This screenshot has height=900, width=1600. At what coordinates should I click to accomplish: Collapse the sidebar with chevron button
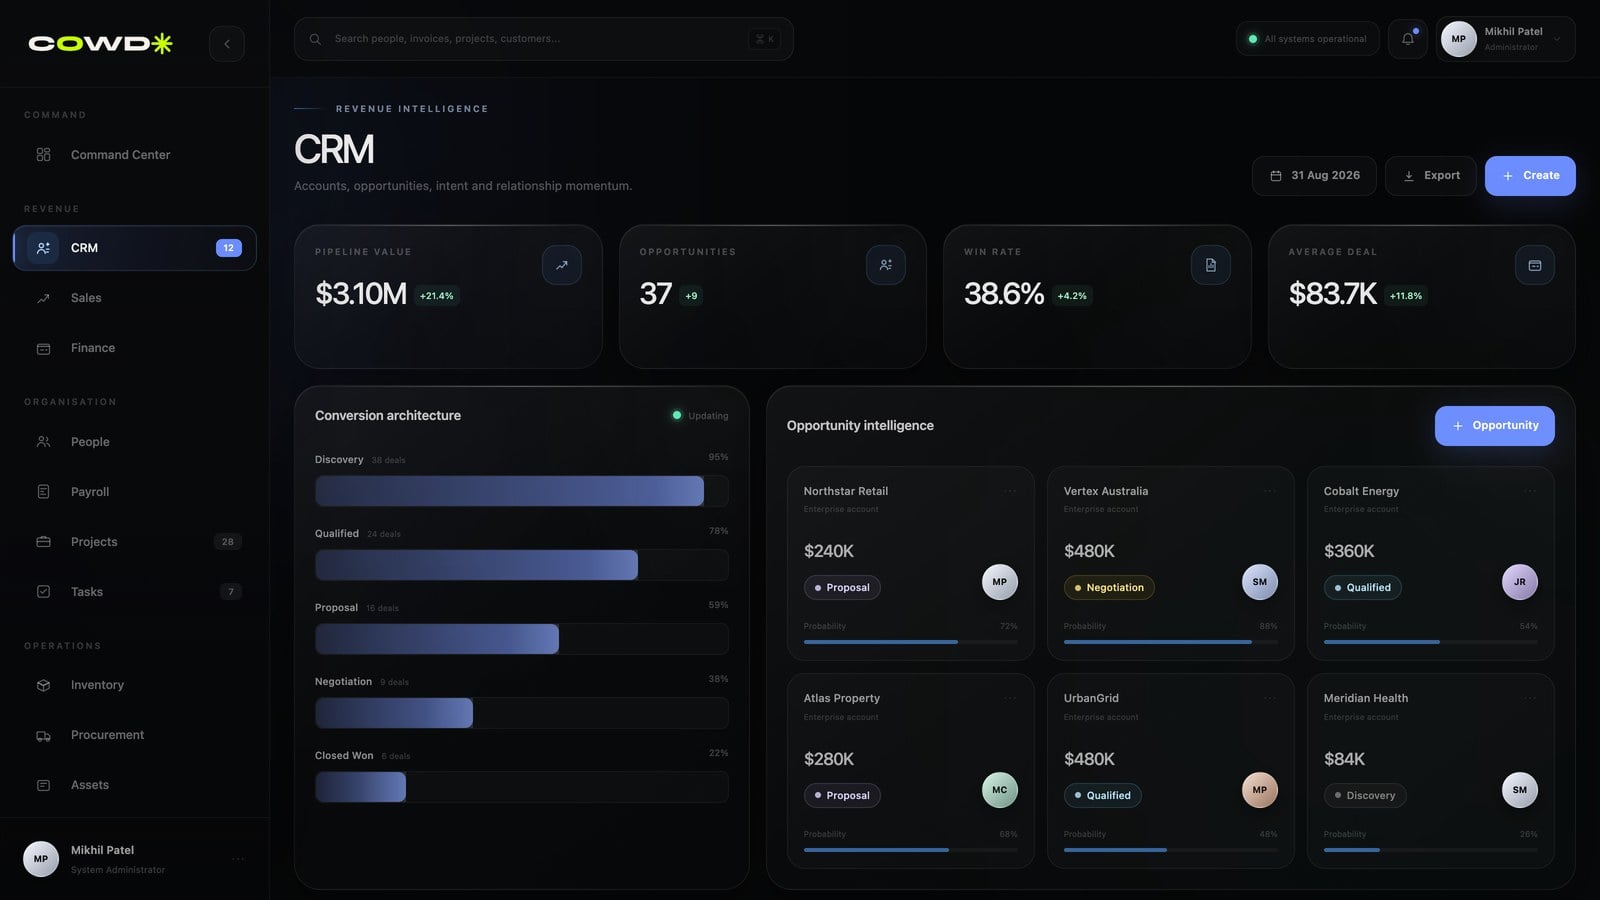point(227,44)
